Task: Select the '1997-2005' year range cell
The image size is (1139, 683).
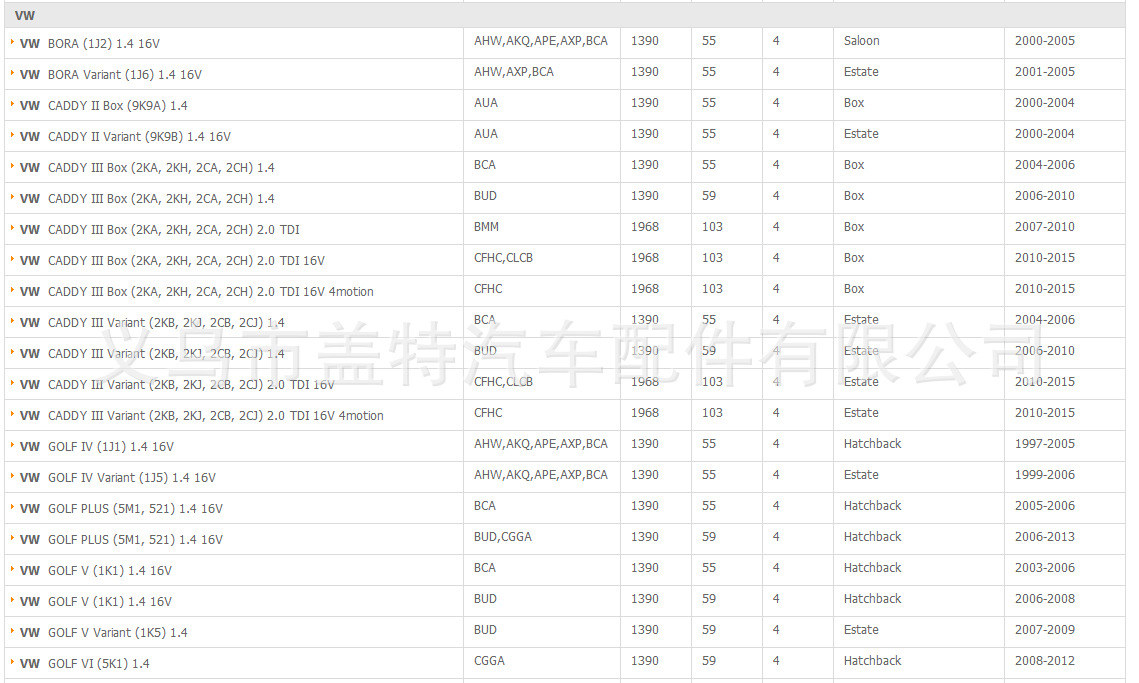Action: (x=1045, y=444)
